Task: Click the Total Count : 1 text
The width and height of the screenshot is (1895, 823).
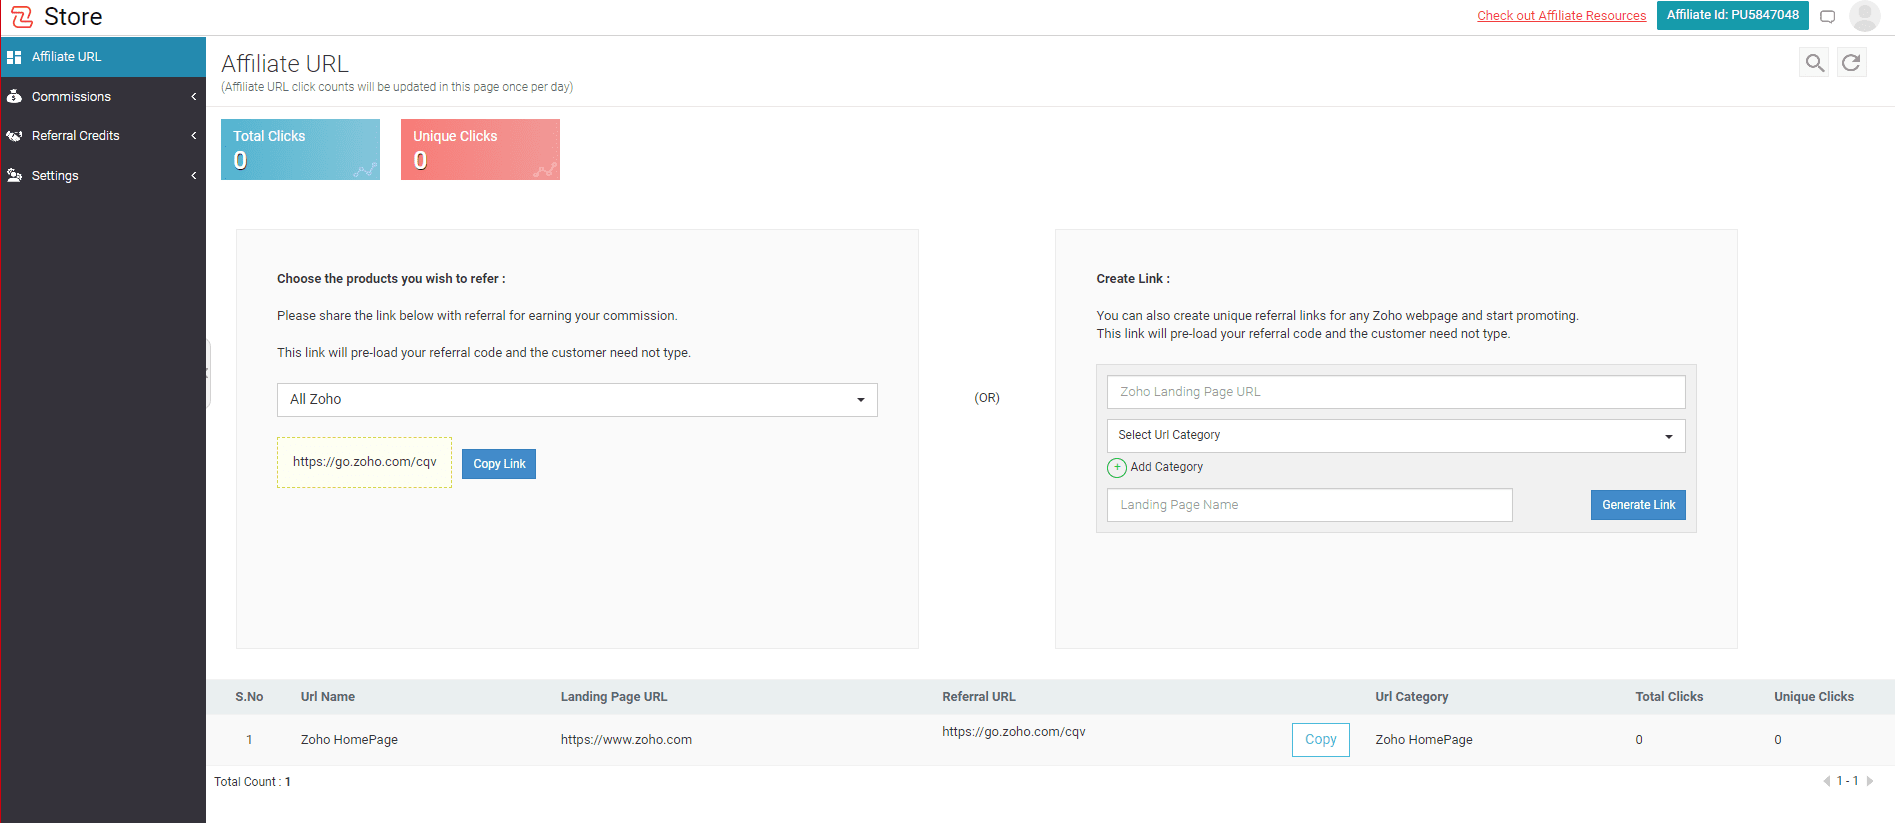Action: pyautogui.click(x=252, y=782)
